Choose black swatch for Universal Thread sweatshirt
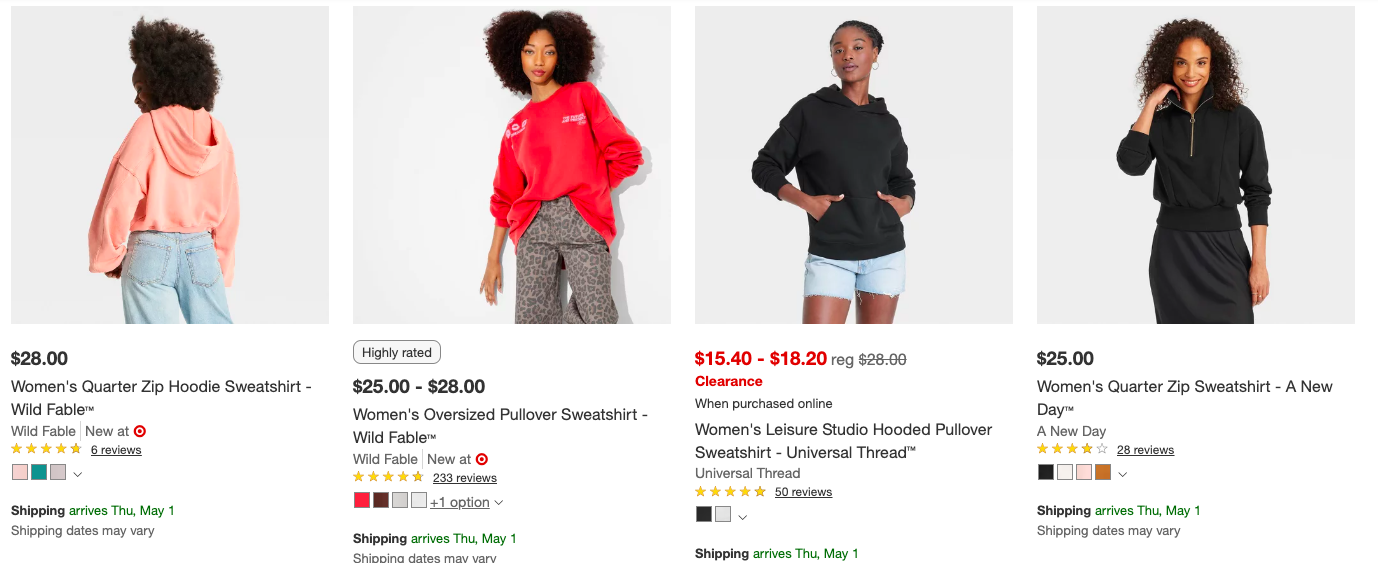 coord(704,514)
